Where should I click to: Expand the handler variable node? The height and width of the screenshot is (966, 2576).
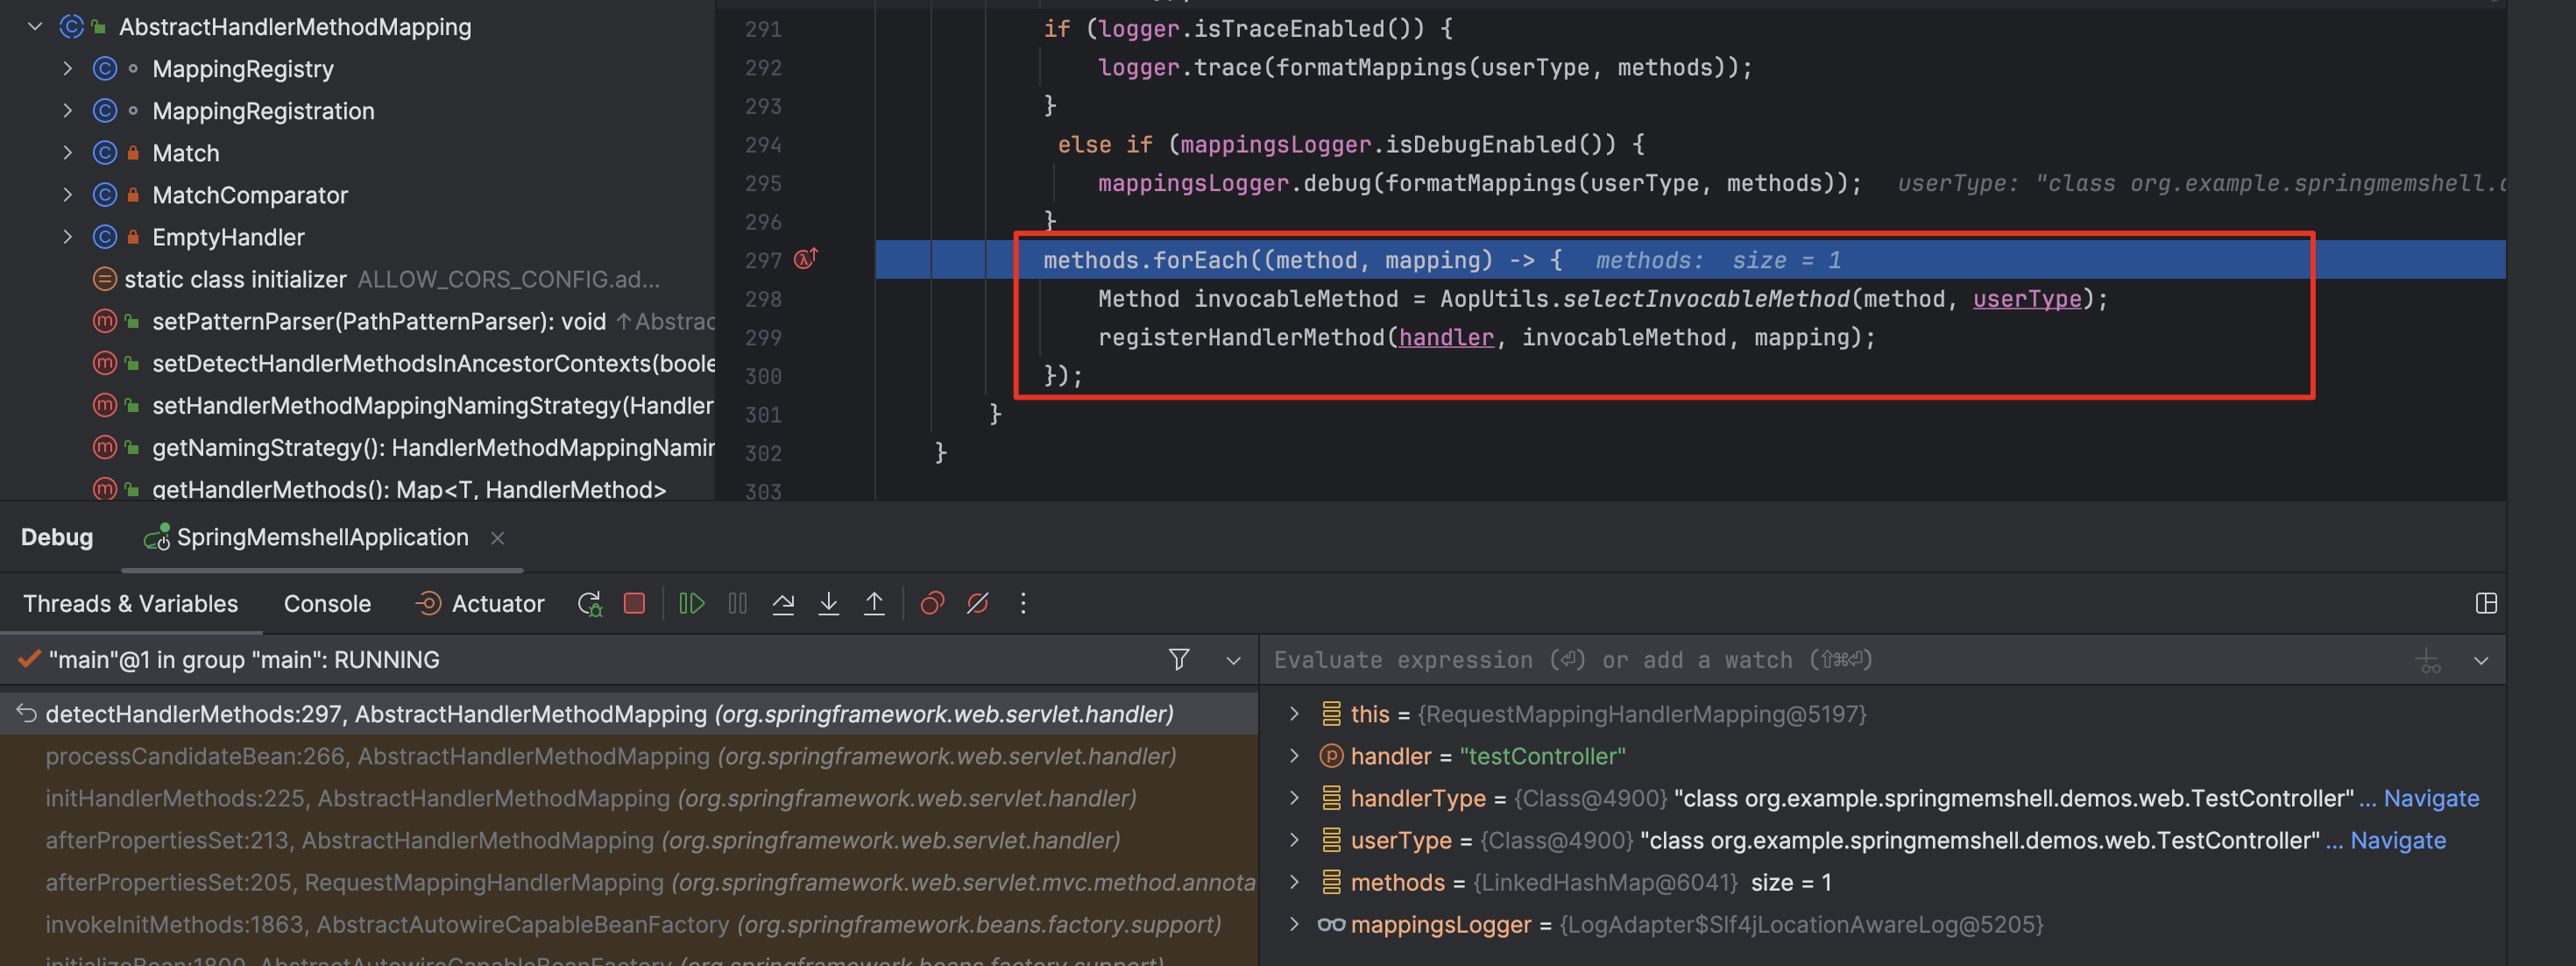pyautogui.click(x=1294, y=756)
